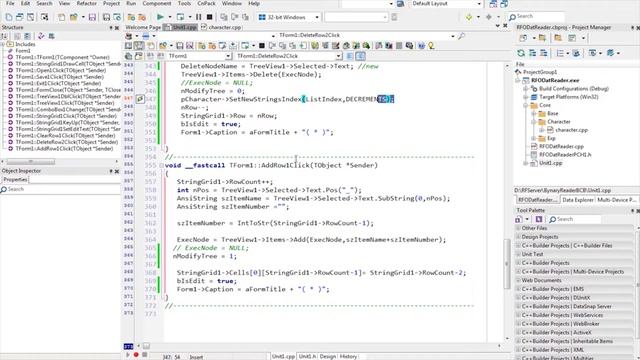Click the Save file icon in main toolbar
Image resolution: width=640 pixels, height=360 pixels.
92,17
